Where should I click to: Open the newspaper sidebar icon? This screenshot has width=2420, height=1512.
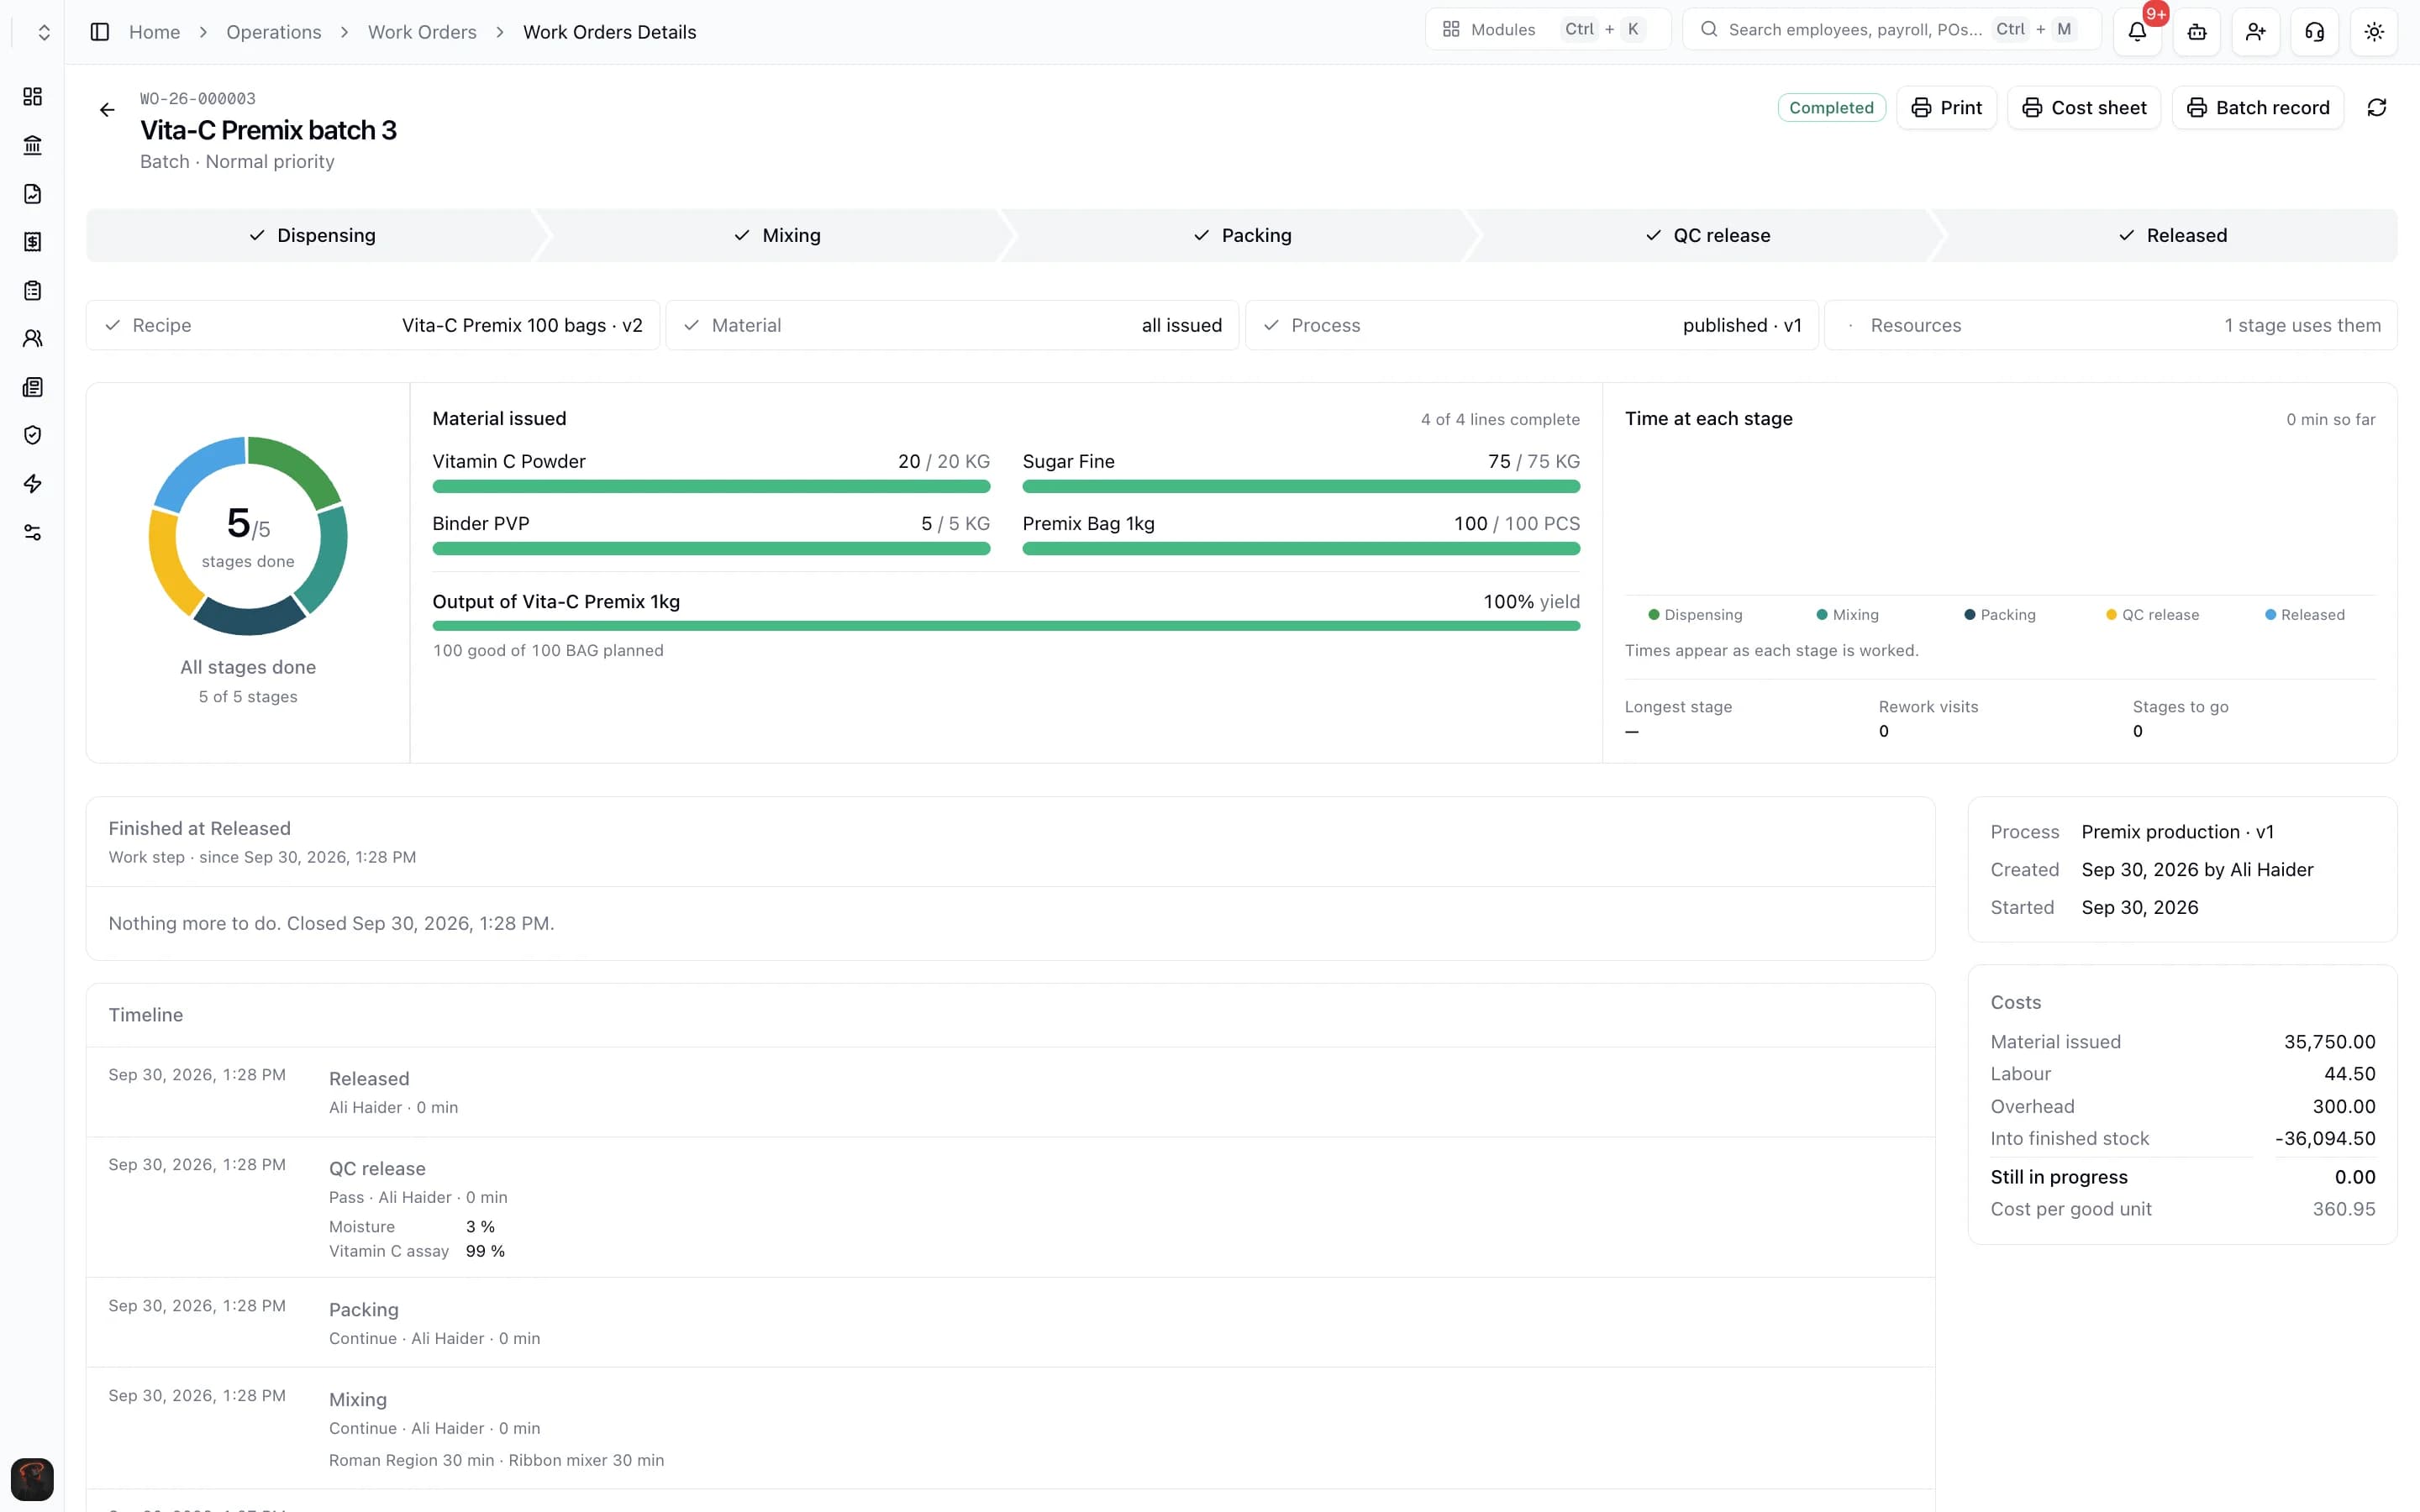coord(33,387)
